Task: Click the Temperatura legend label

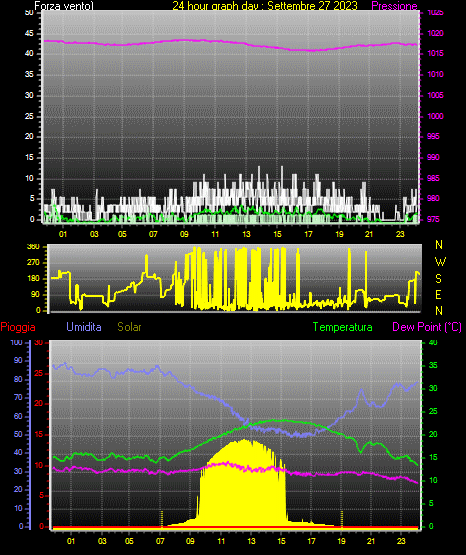Action: click(x=343, y=327)
